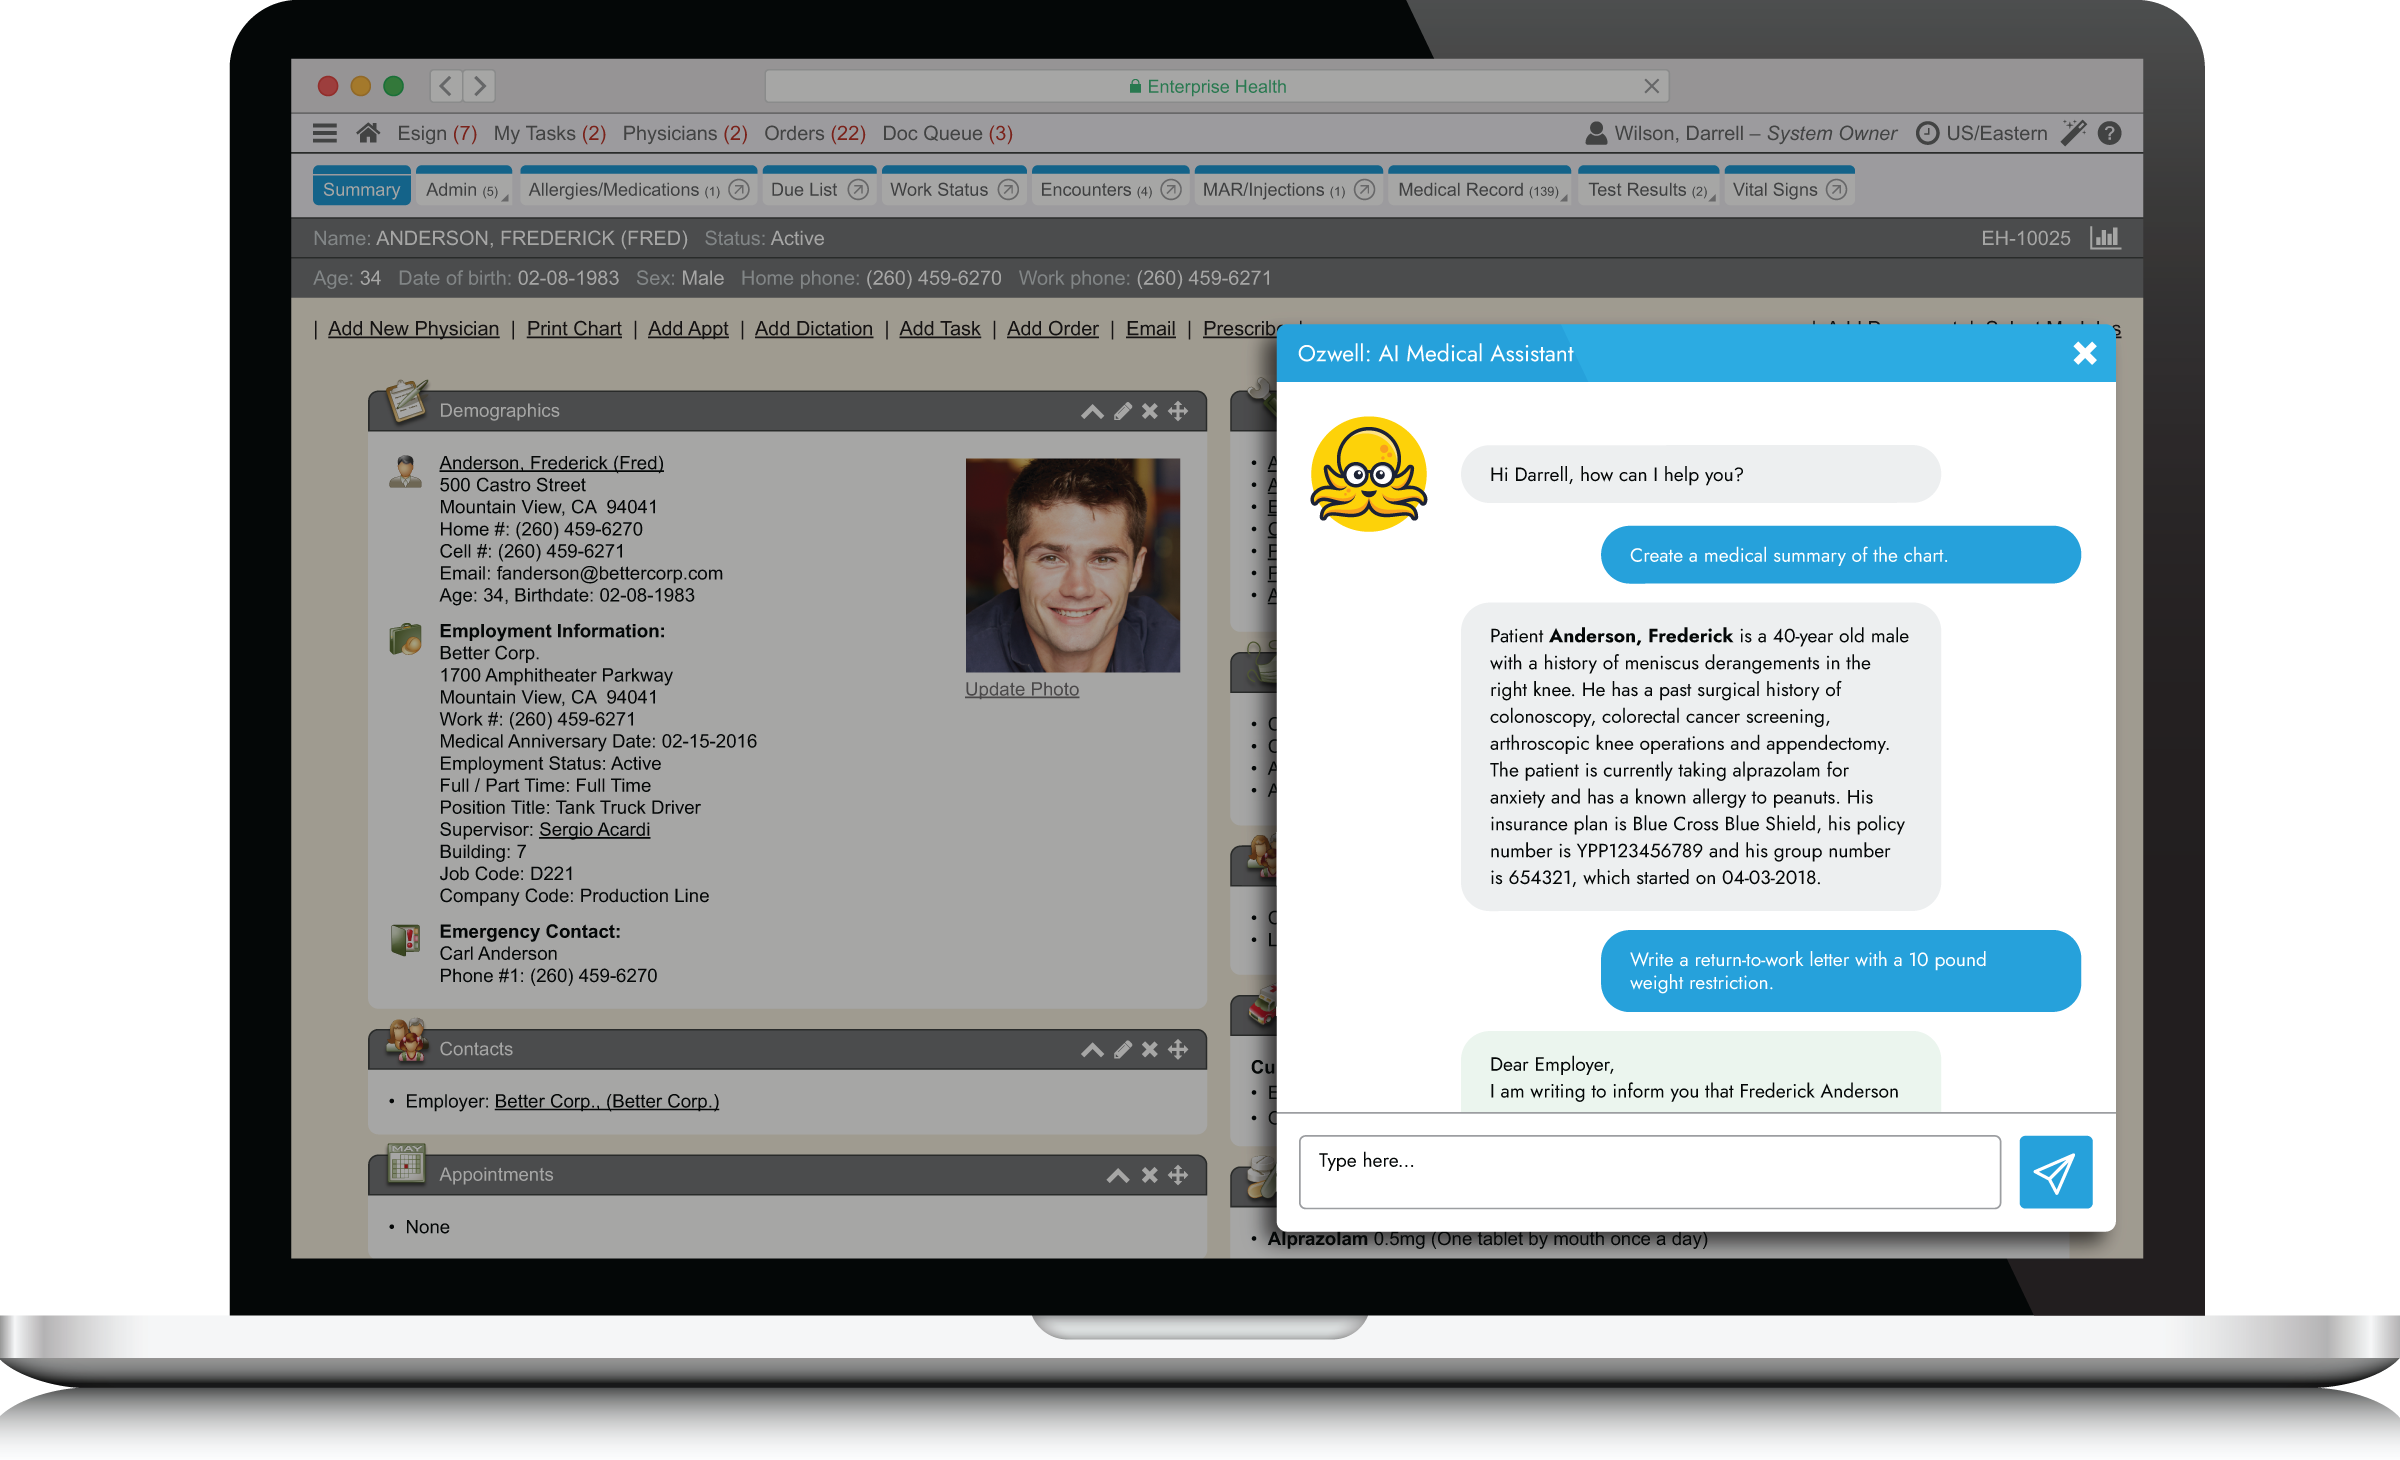Open the hamburger main menu icon
This screenshot has height=1460, width=2400.
click(x=325, y=133)
